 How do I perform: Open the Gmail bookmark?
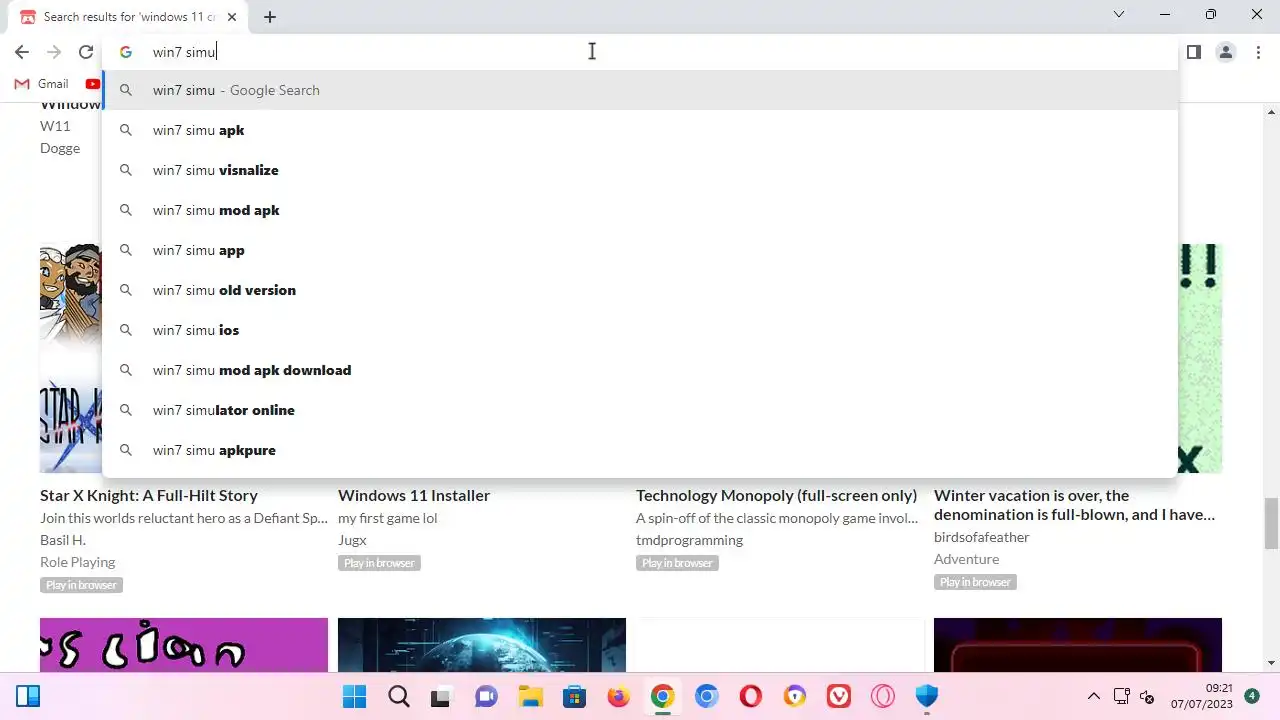(41, 84)
